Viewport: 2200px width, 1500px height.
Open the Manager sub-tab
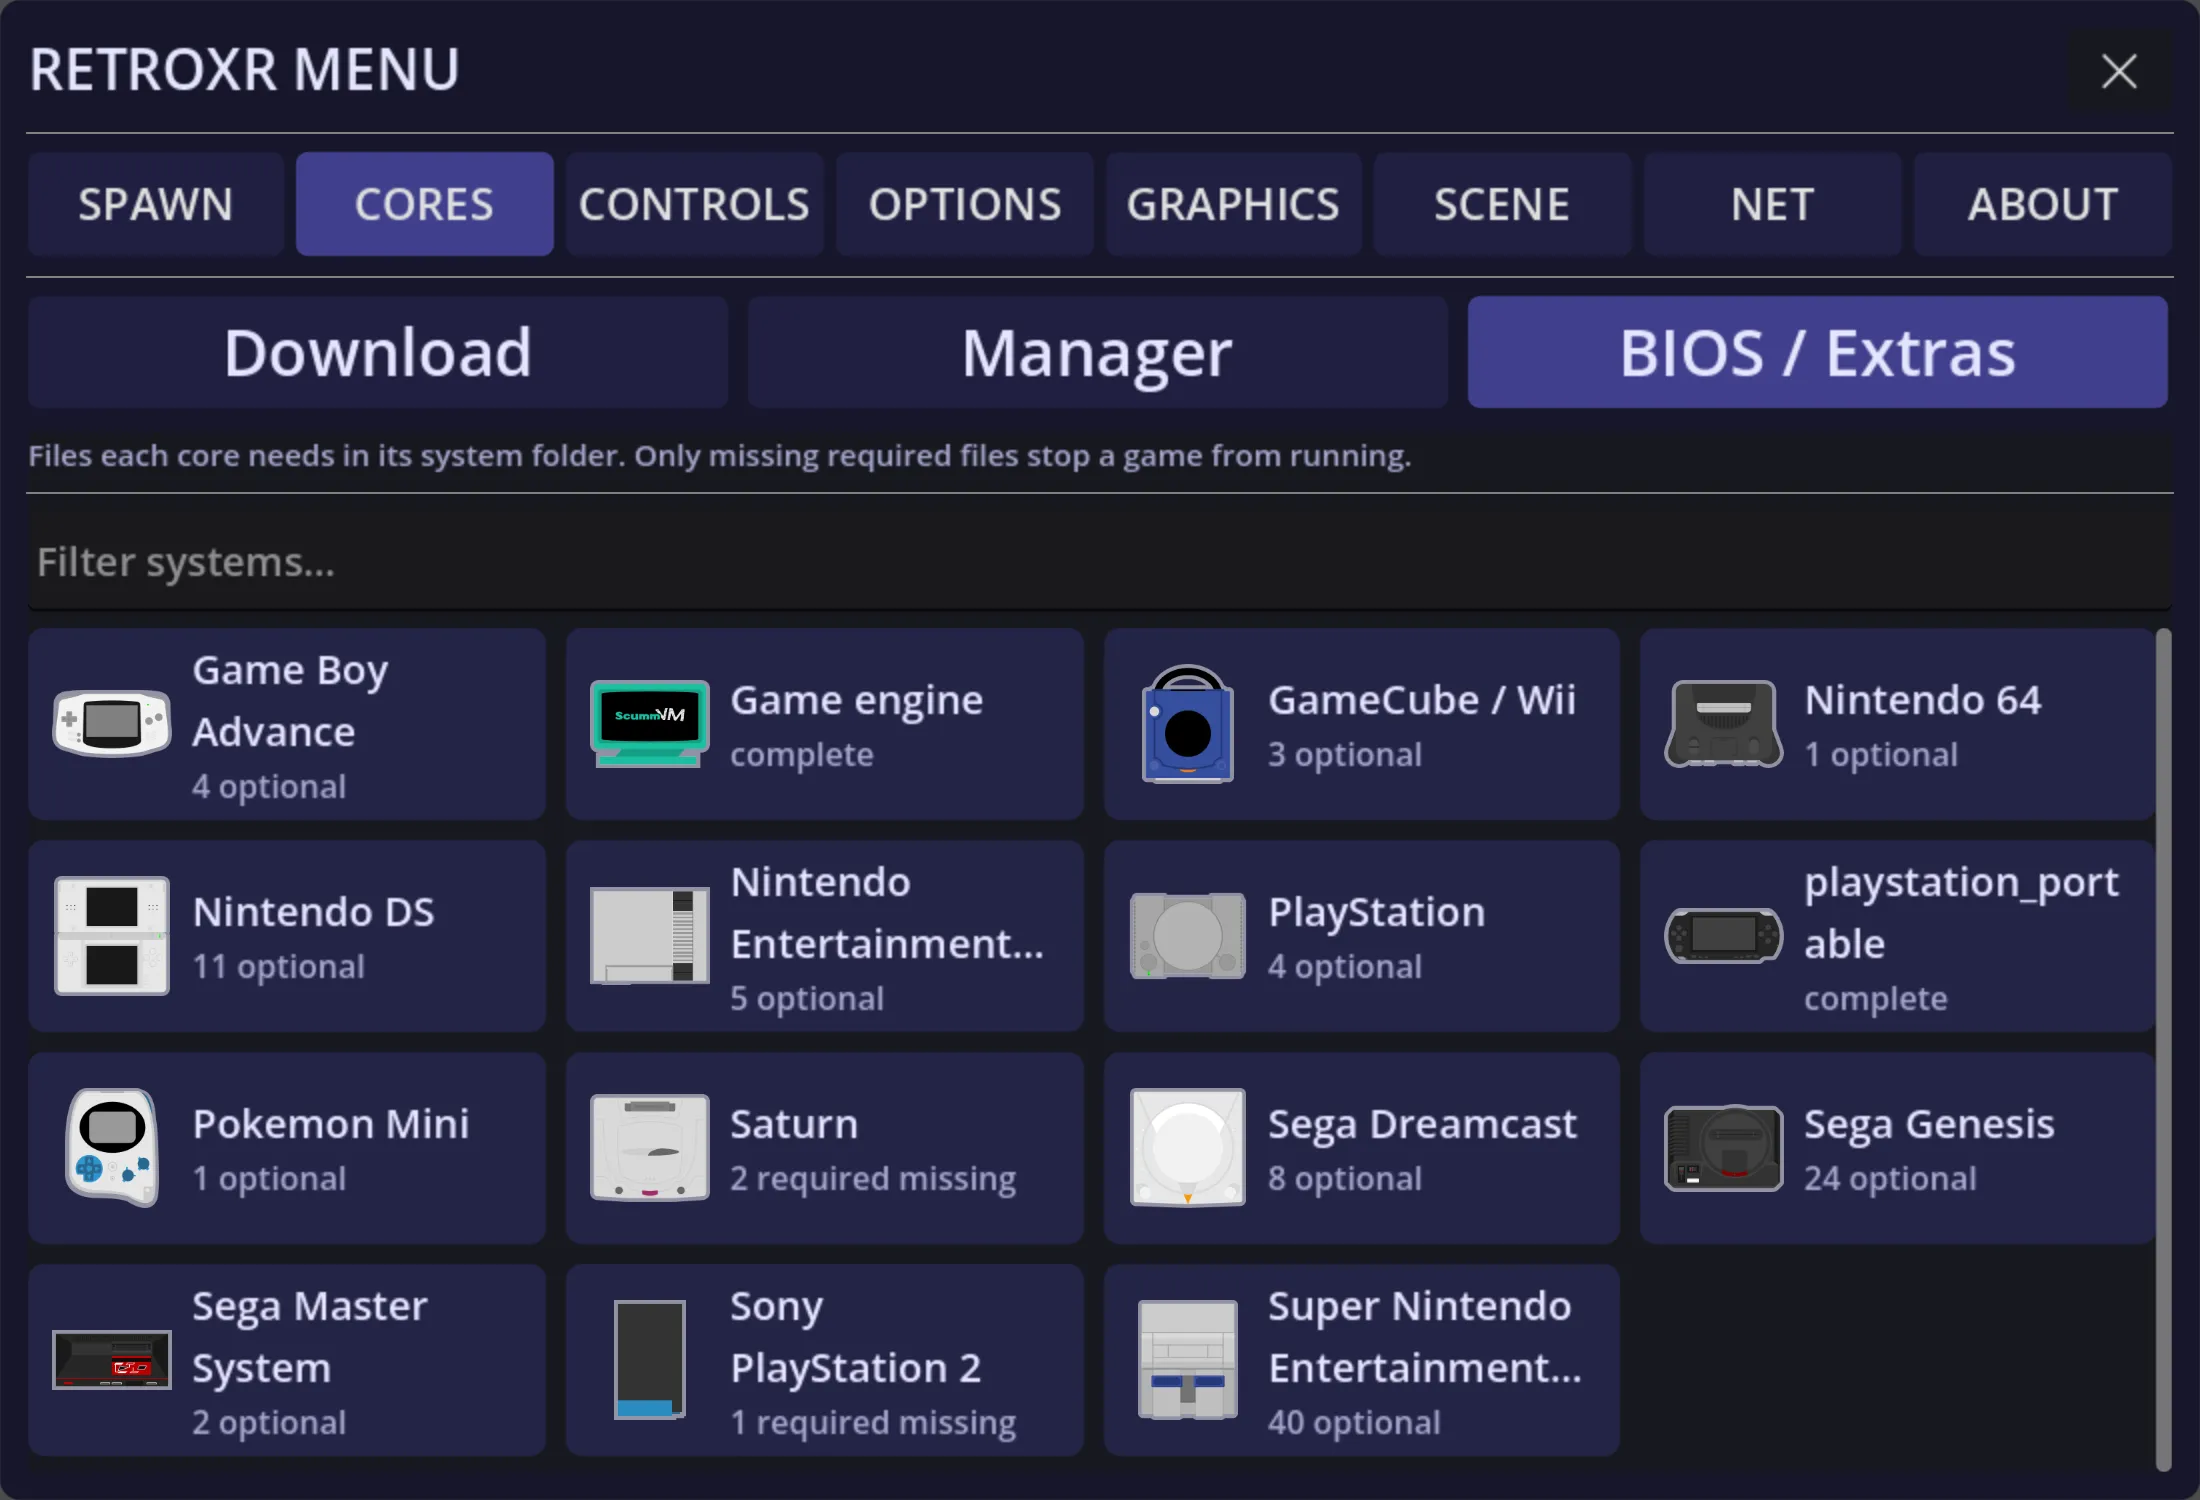pos(1097,352)
